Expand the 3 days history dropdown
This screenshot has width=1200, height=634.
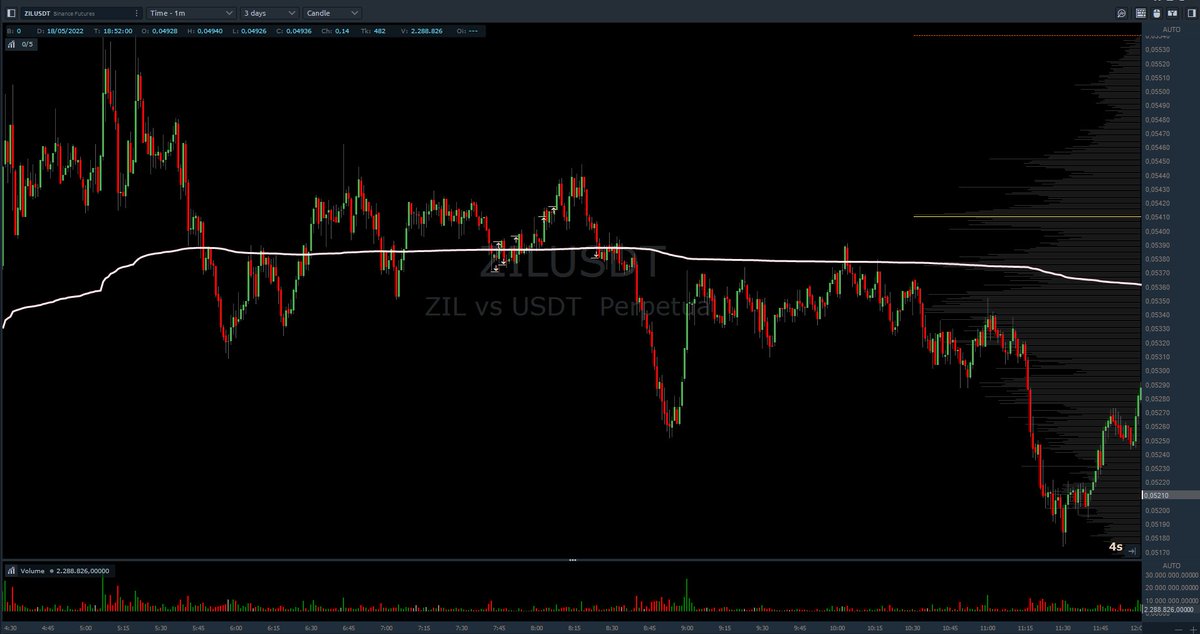coord(267,13)
